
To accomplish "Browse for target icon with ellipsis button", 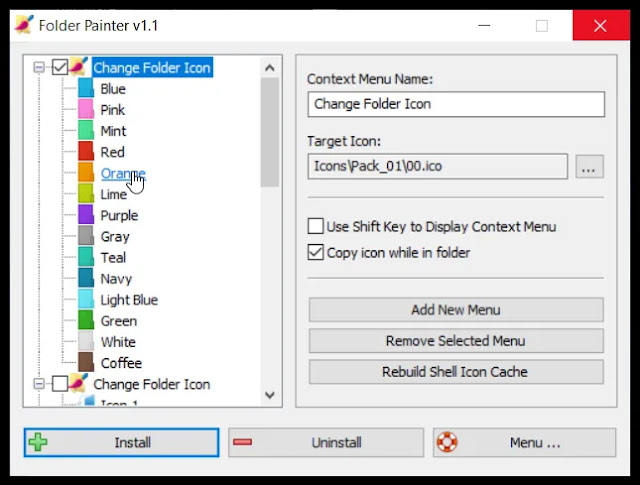I will [589, 166].
